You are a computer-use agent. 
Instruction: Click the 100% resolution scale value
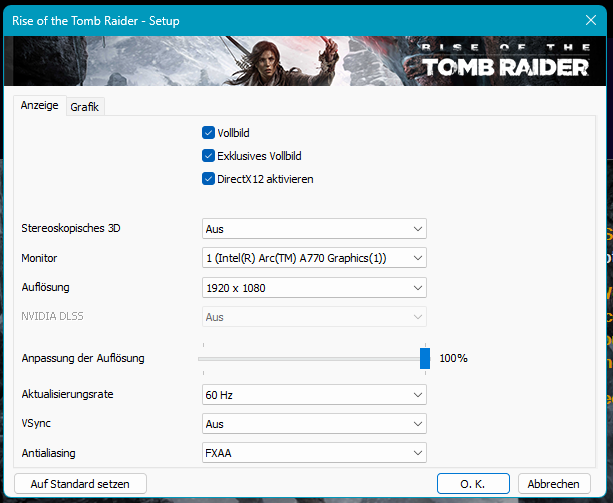[x=453, y=358]
